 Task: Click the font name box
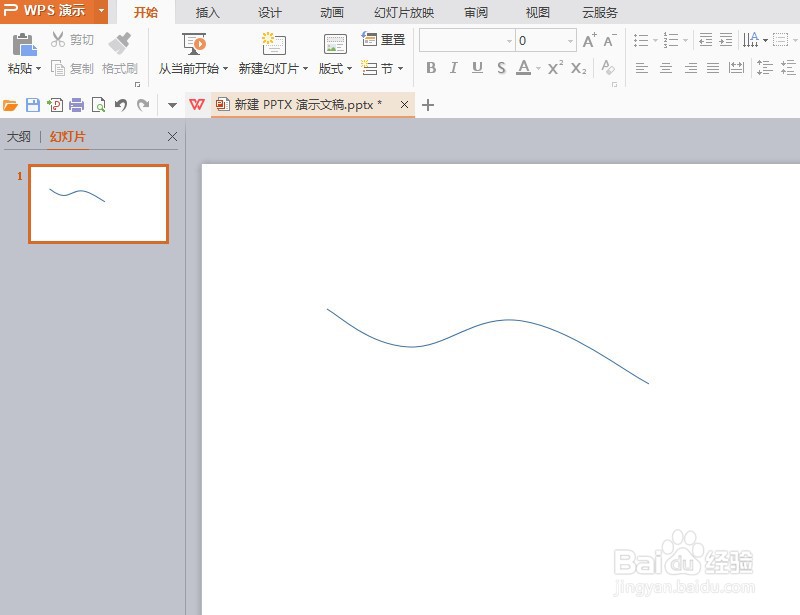point(467,40)
